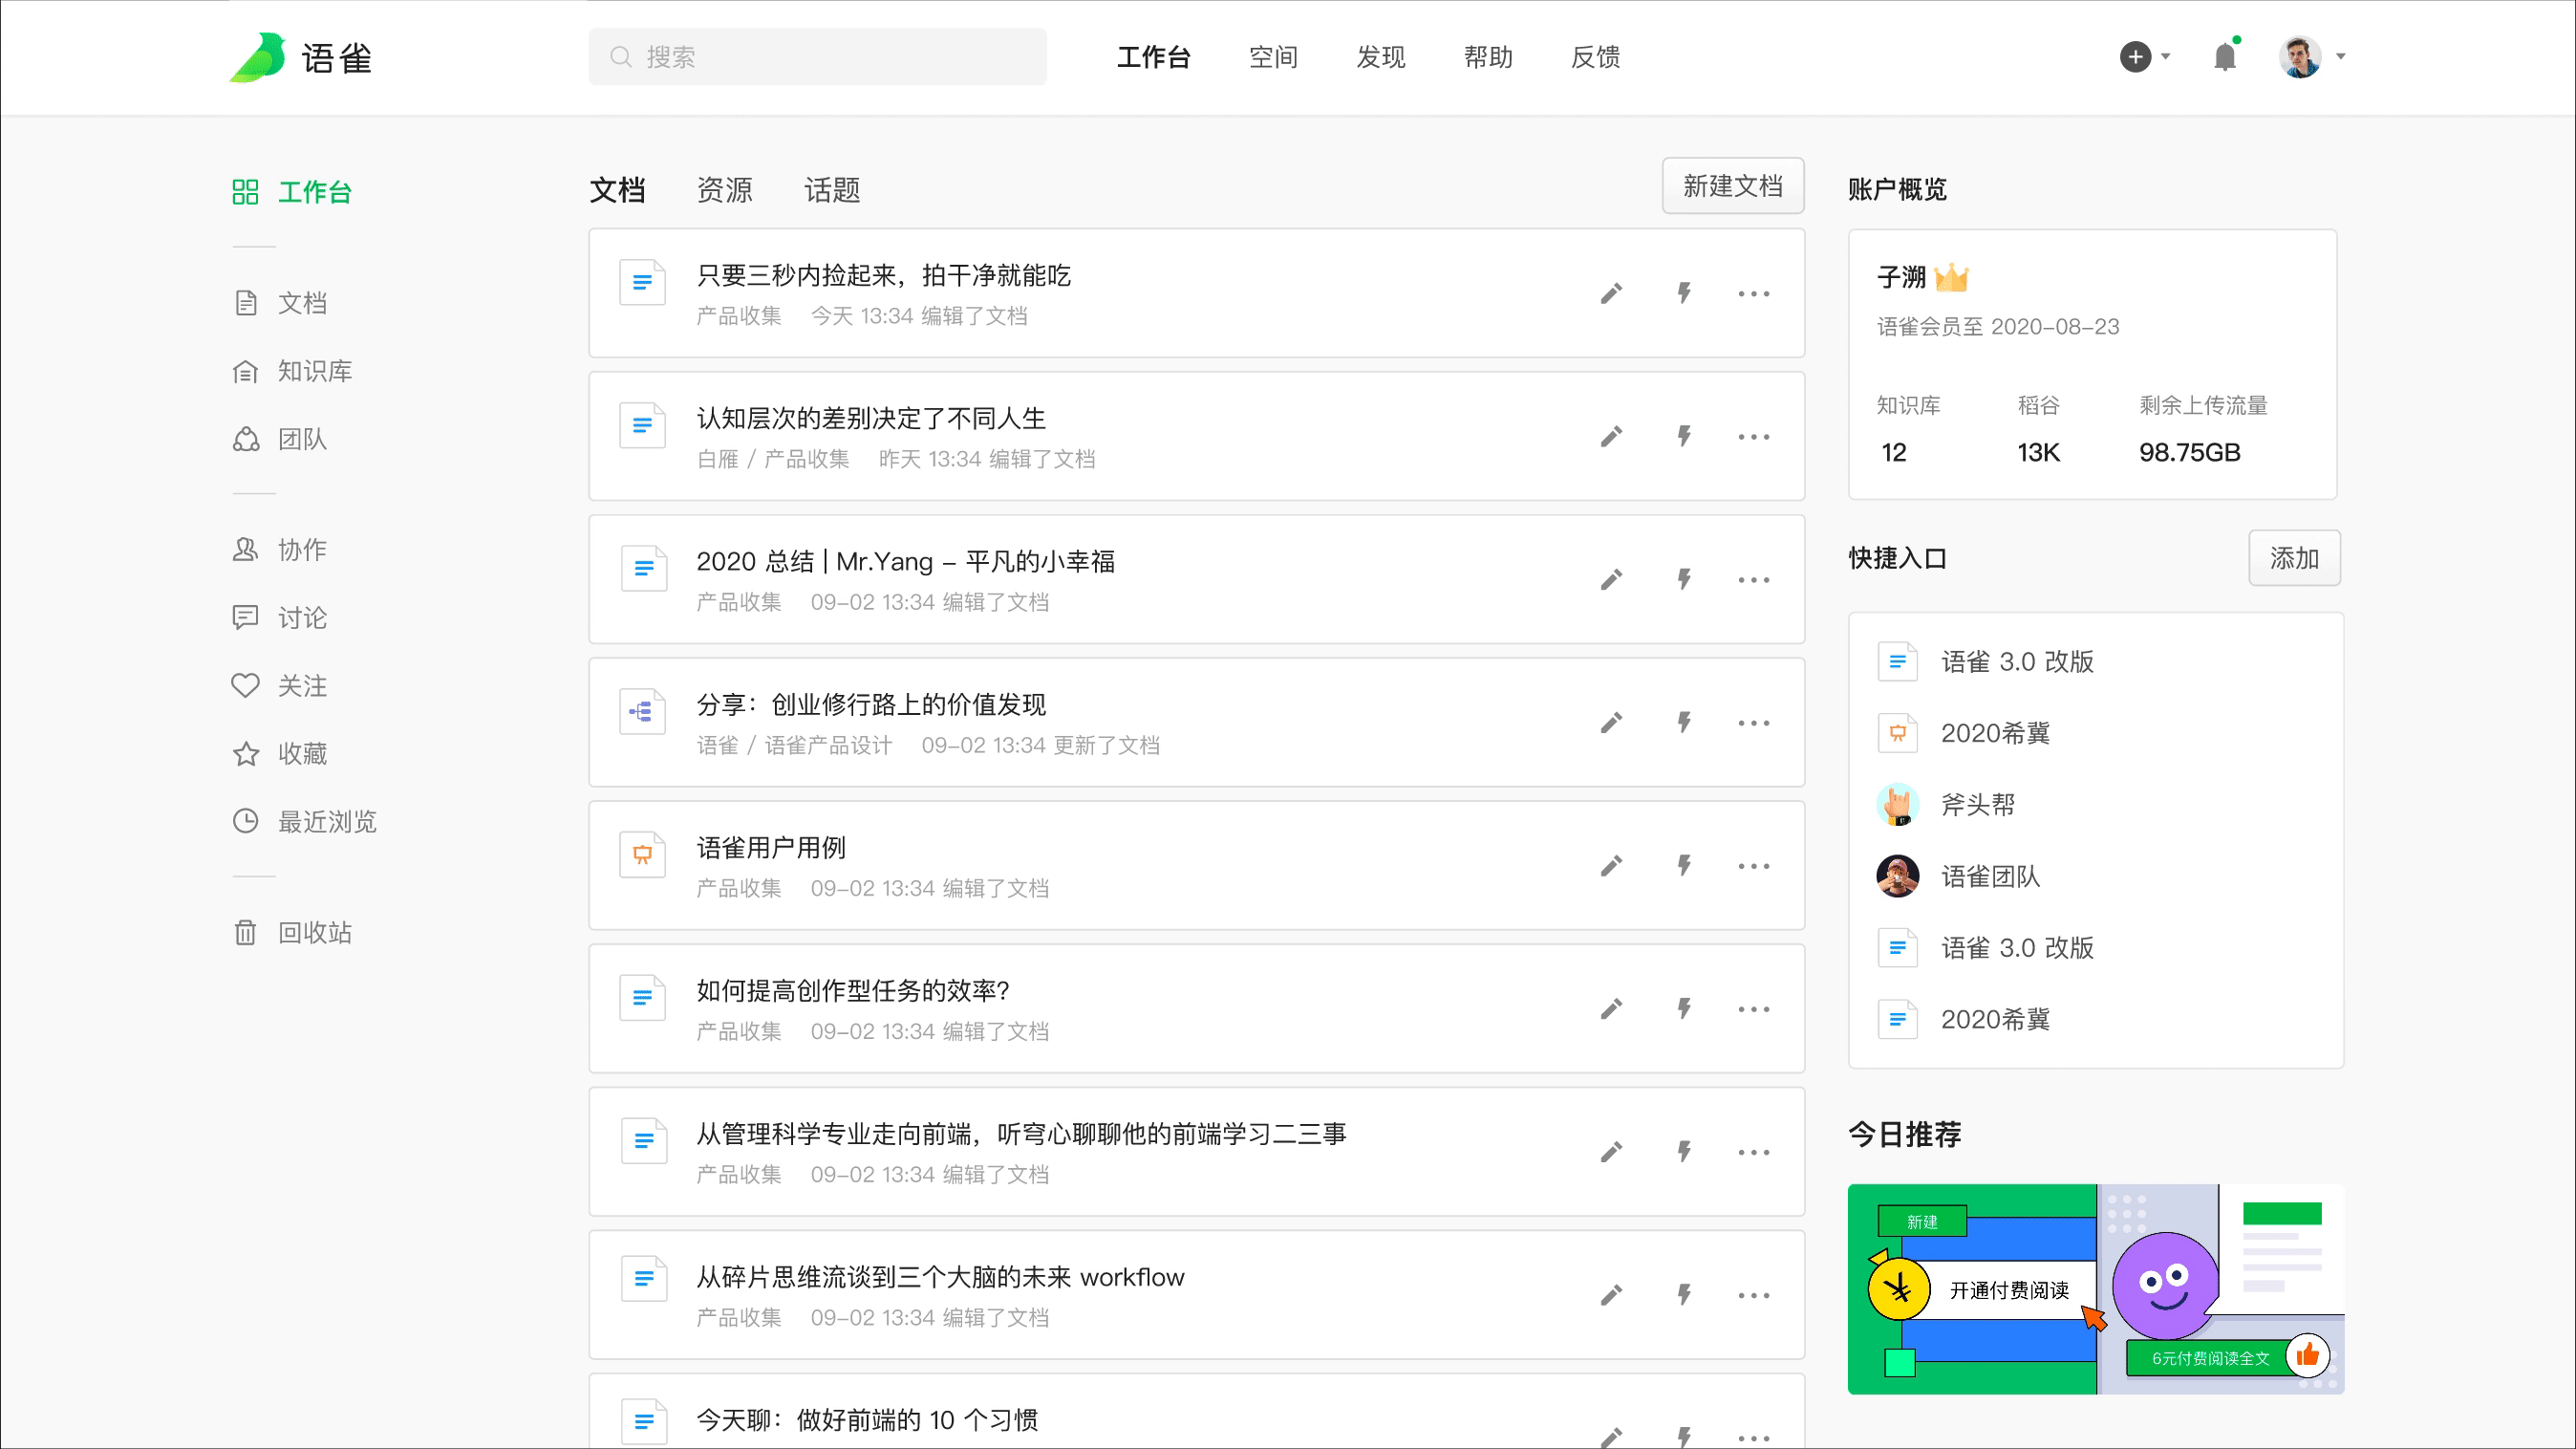
Task: Click 添加 button next to 快捷入口
Action: [2293, 558]
